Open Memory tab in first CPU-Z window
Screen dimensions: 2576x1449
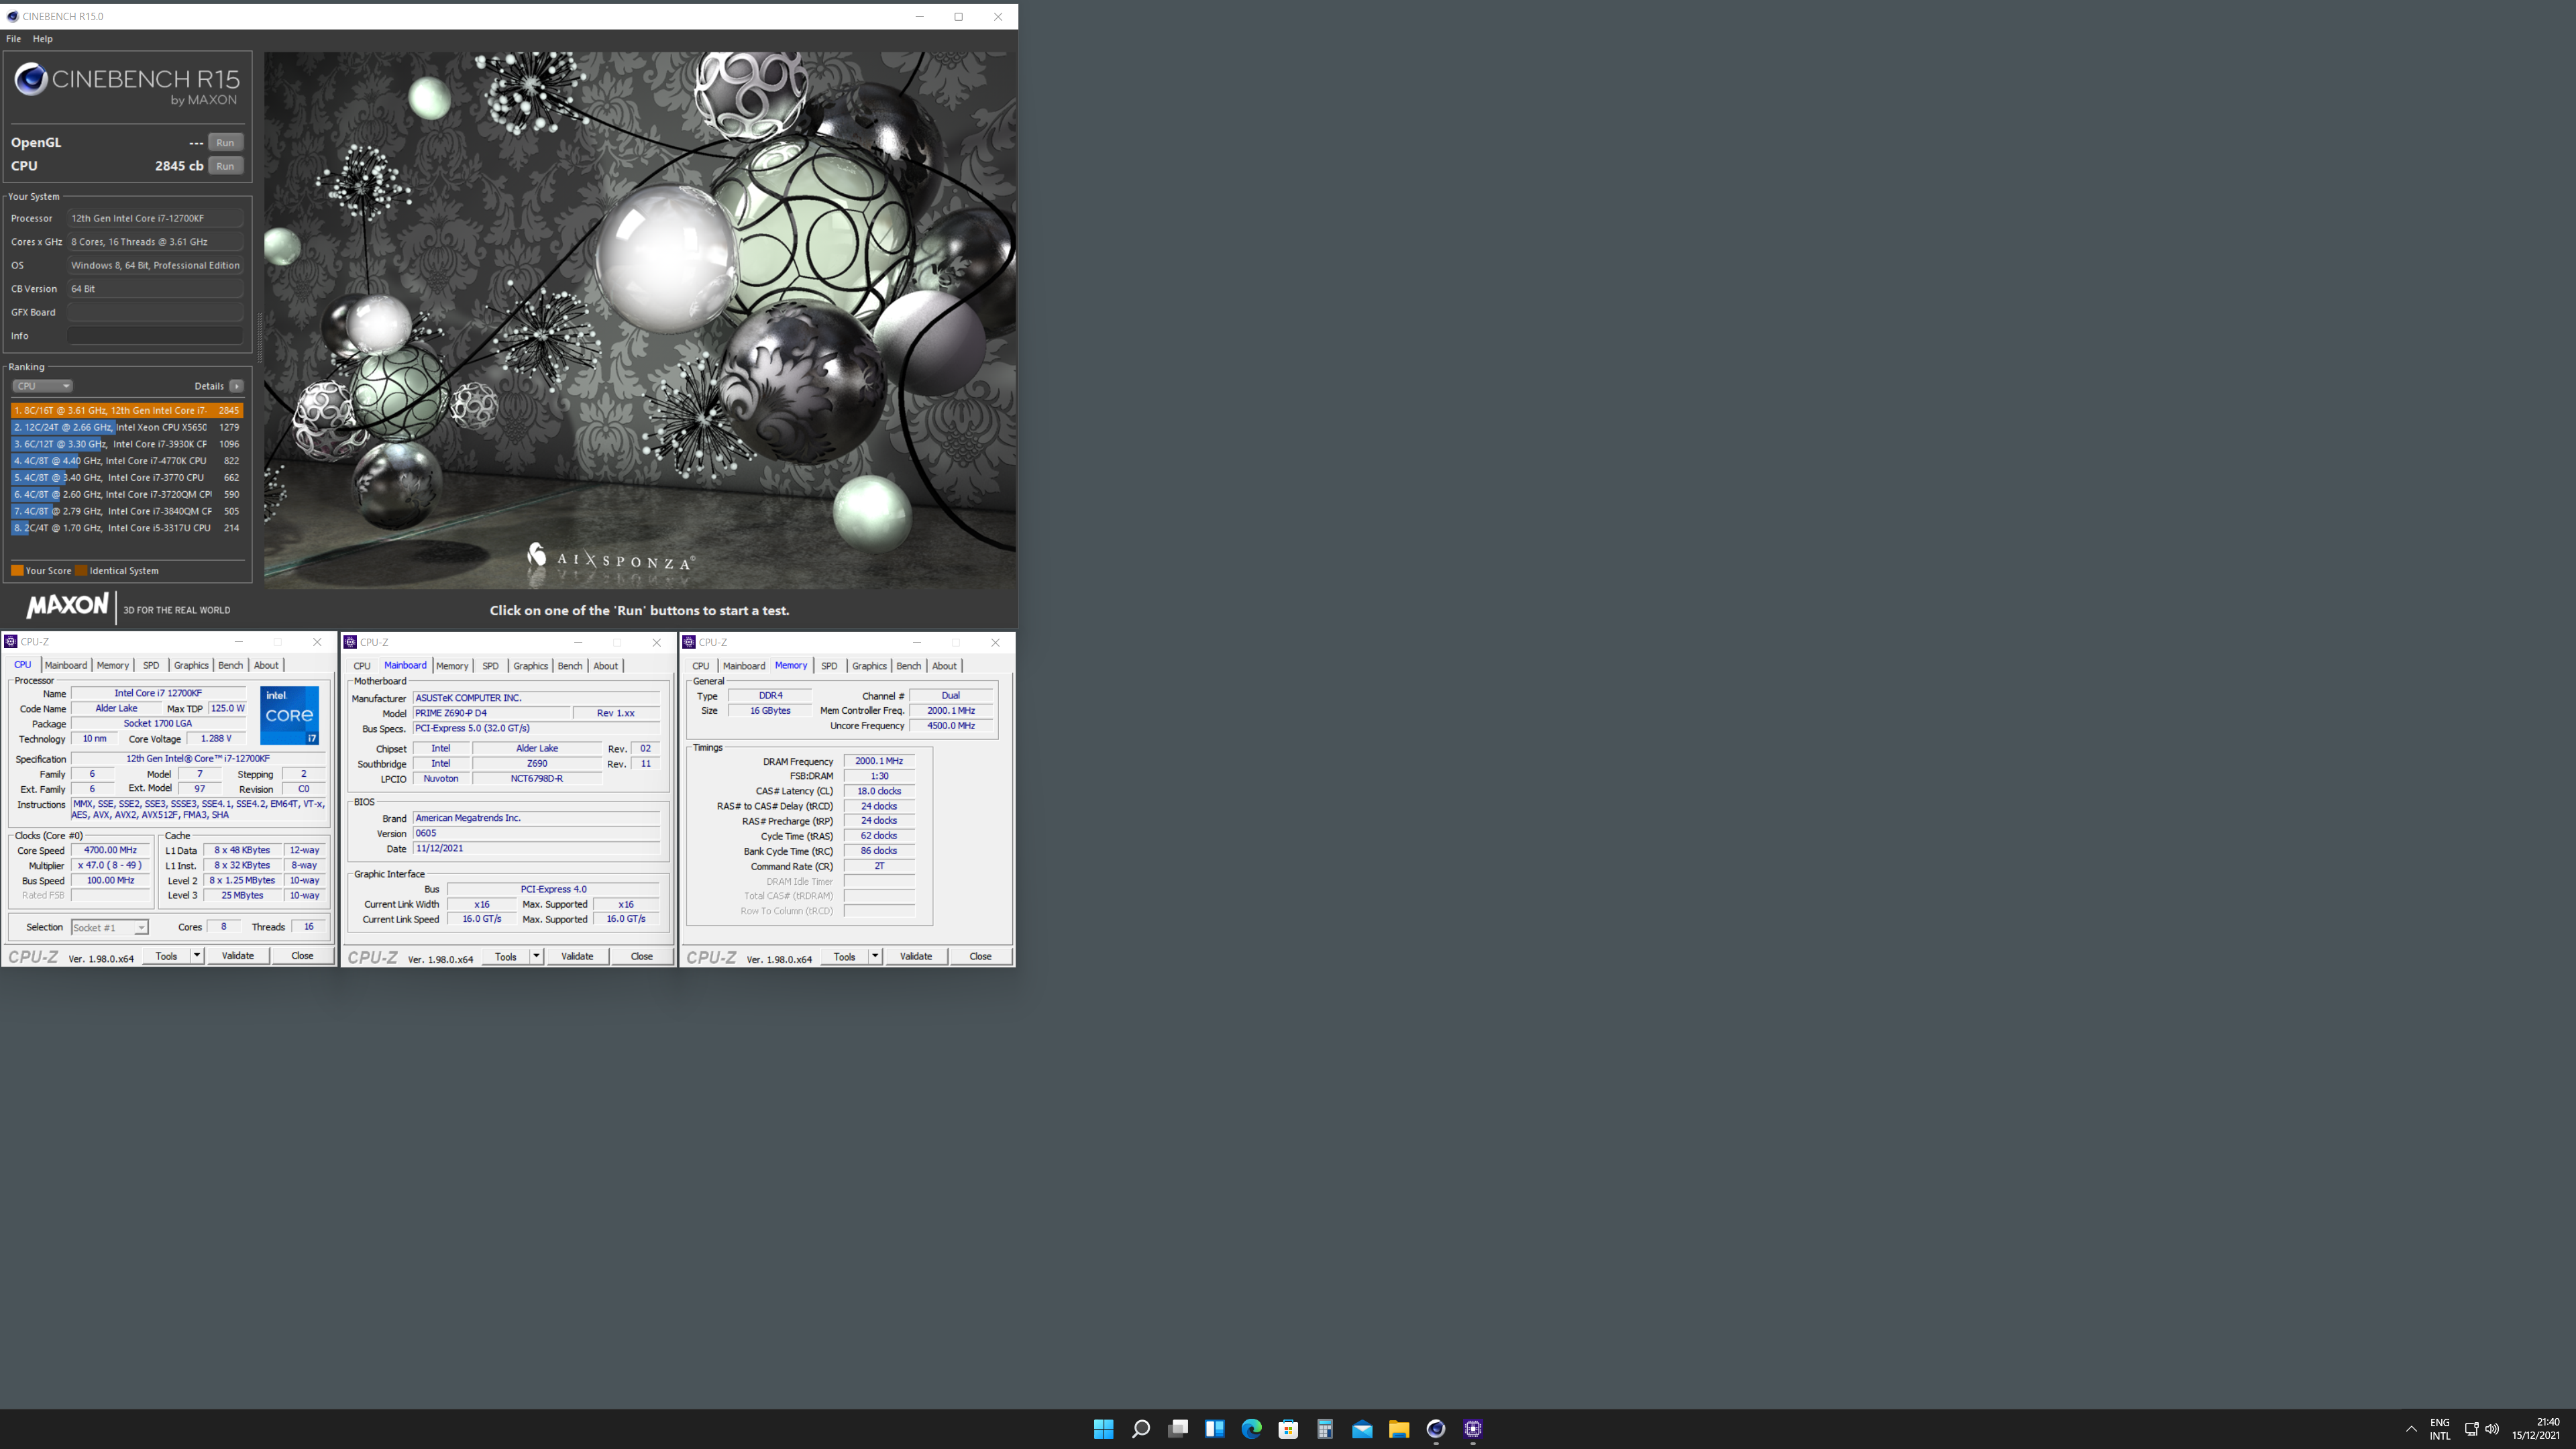click(x=113, y=665)
